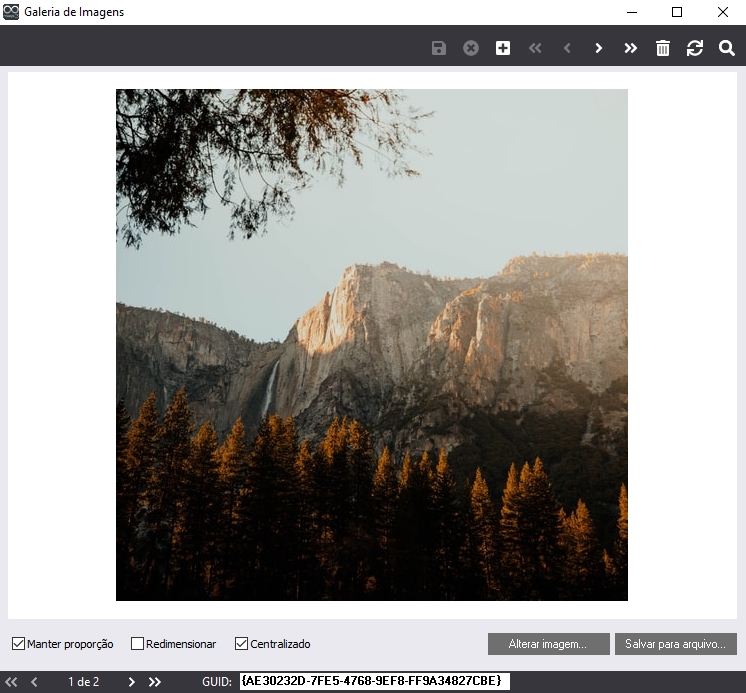This screenshot has width=746, height=693.
Task: Go to previous record in top toolbar
Action: click(567, 48)
